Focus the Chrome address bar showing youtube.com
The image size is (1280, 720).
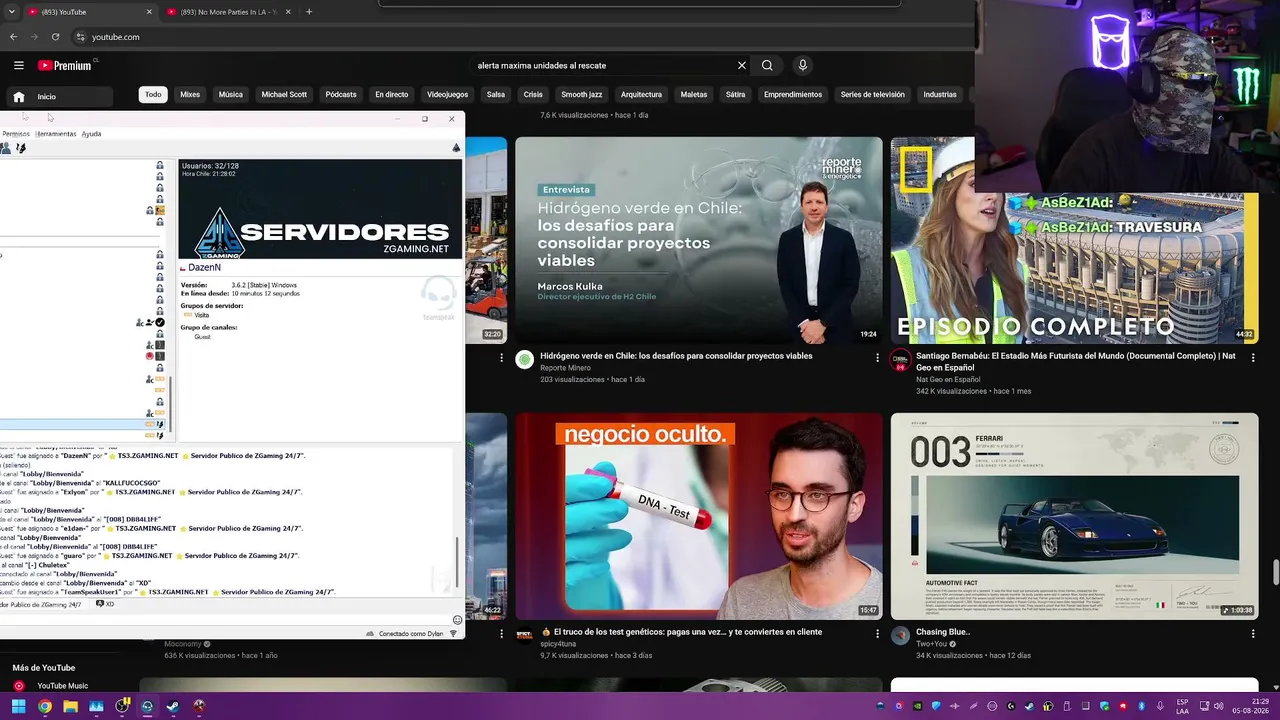click(x=500, y=37)
